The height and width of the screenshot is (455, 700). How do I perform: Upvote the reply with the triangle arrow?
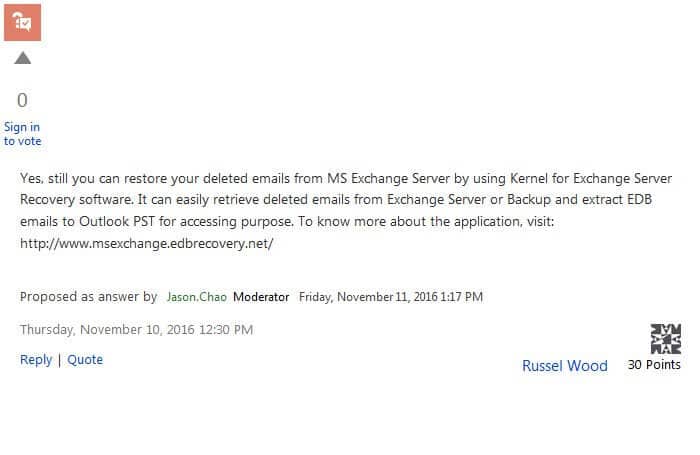coord(22,58)
